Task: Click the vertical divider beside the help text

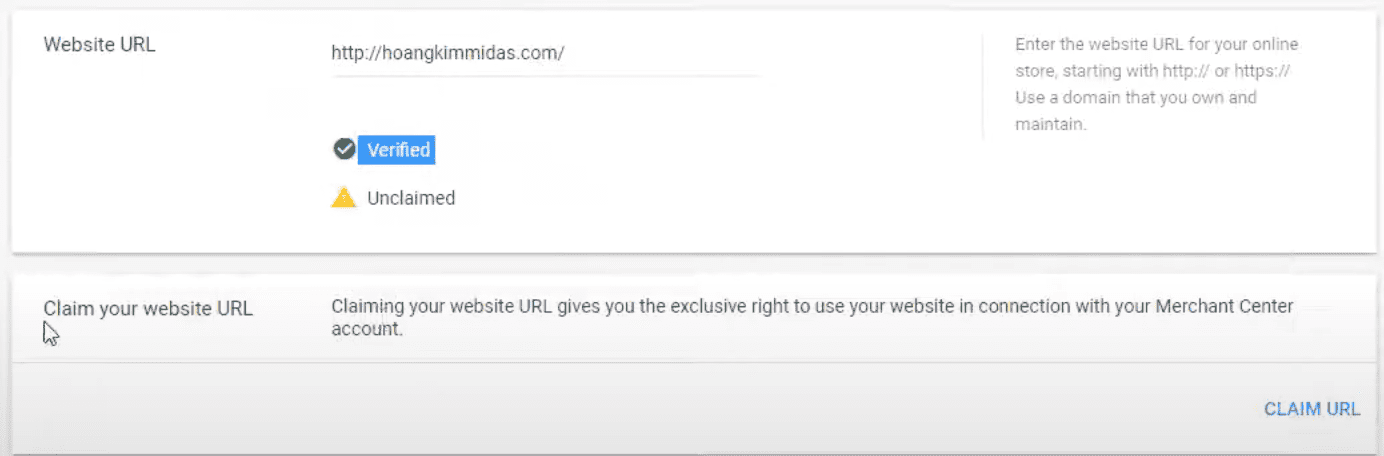Action: click(x=983, y=86)
